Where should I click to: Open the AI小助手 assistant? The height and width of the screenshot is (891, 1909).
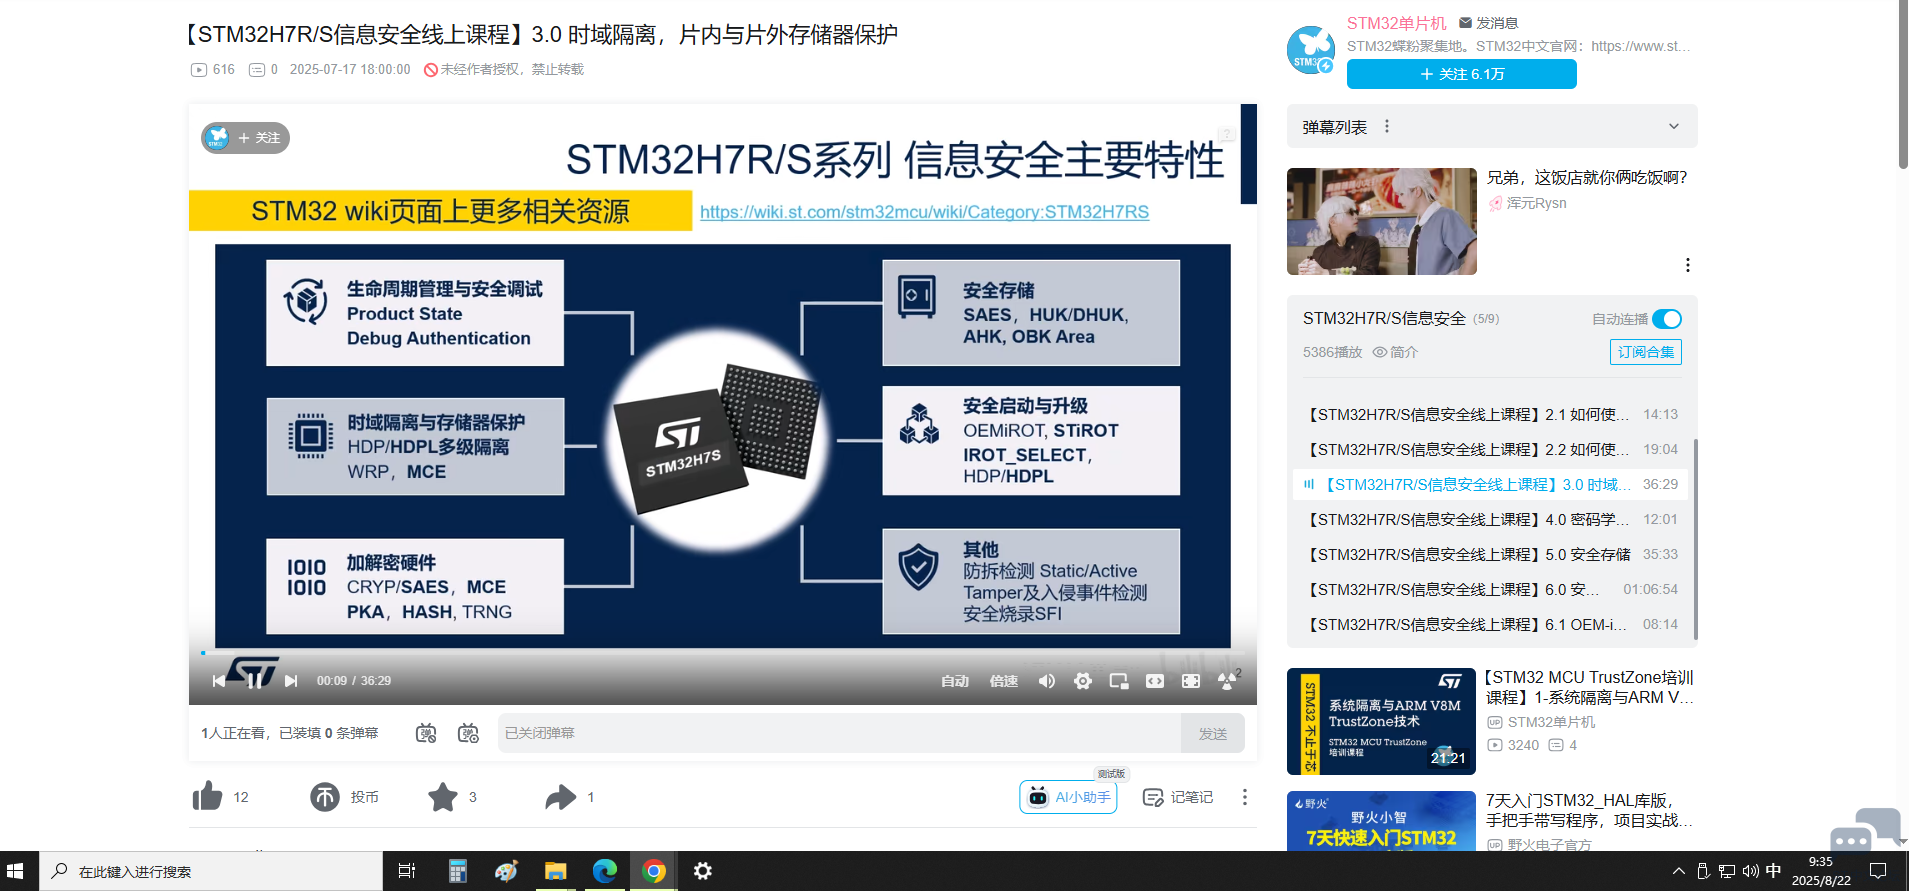(1068, 797)
